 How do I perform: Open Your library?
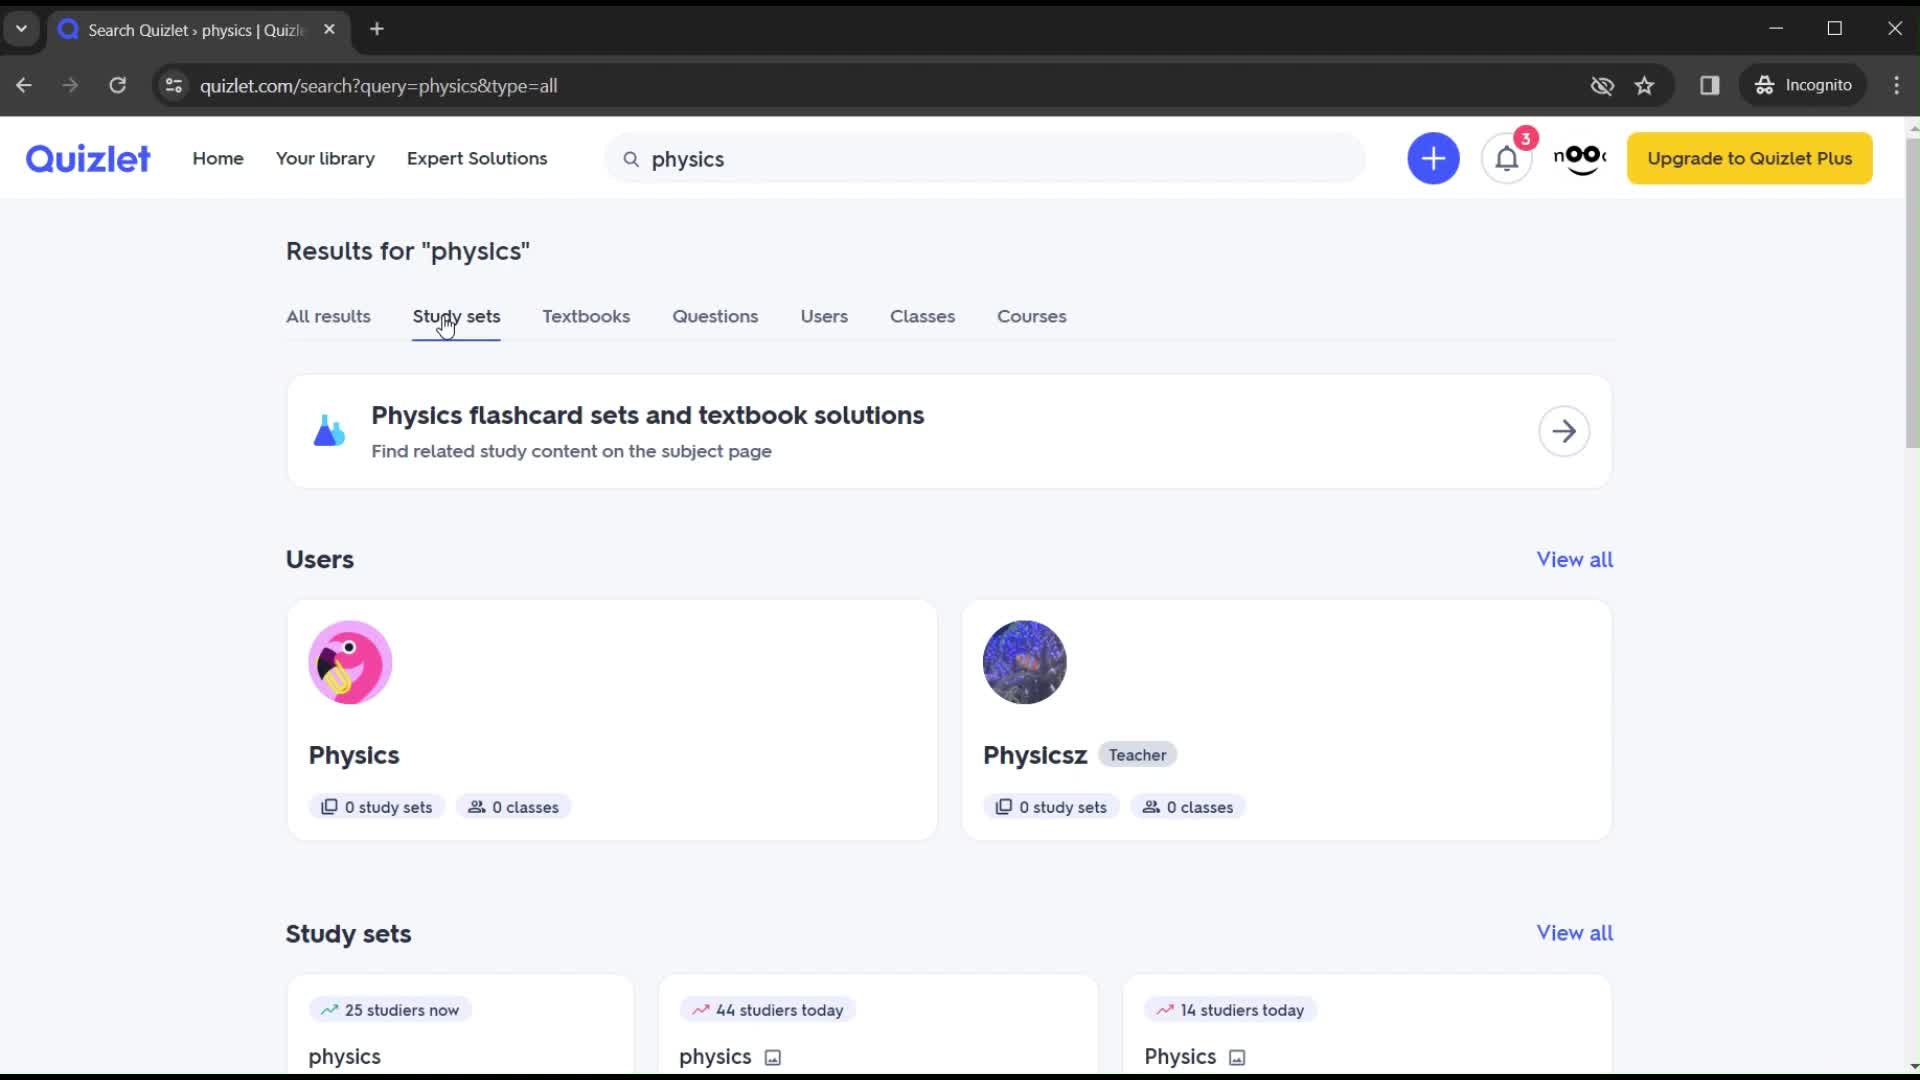(x=325, y=158)
